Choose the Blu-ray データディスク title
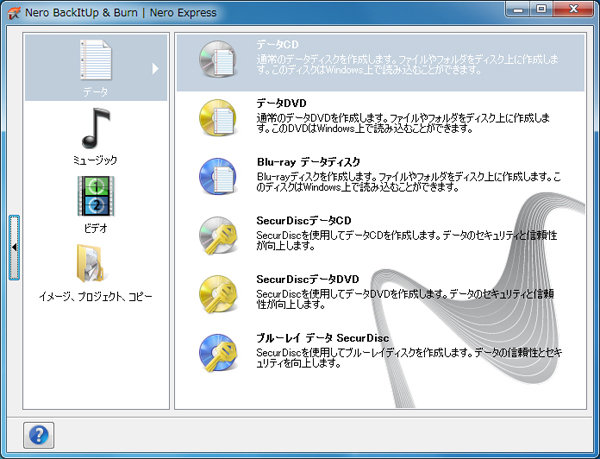Screen dimensions: 600x459 (308, 162)
